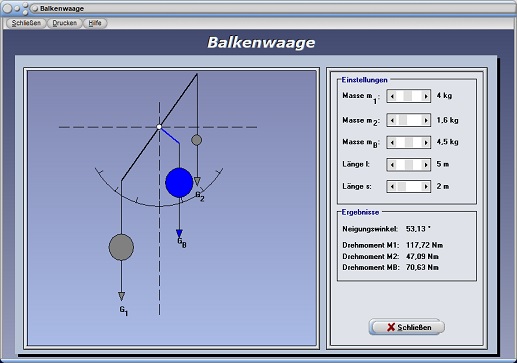The width and height of the screenshot is (517, 363).
Task: Click the GB label in the diagram
Action: 182,242
